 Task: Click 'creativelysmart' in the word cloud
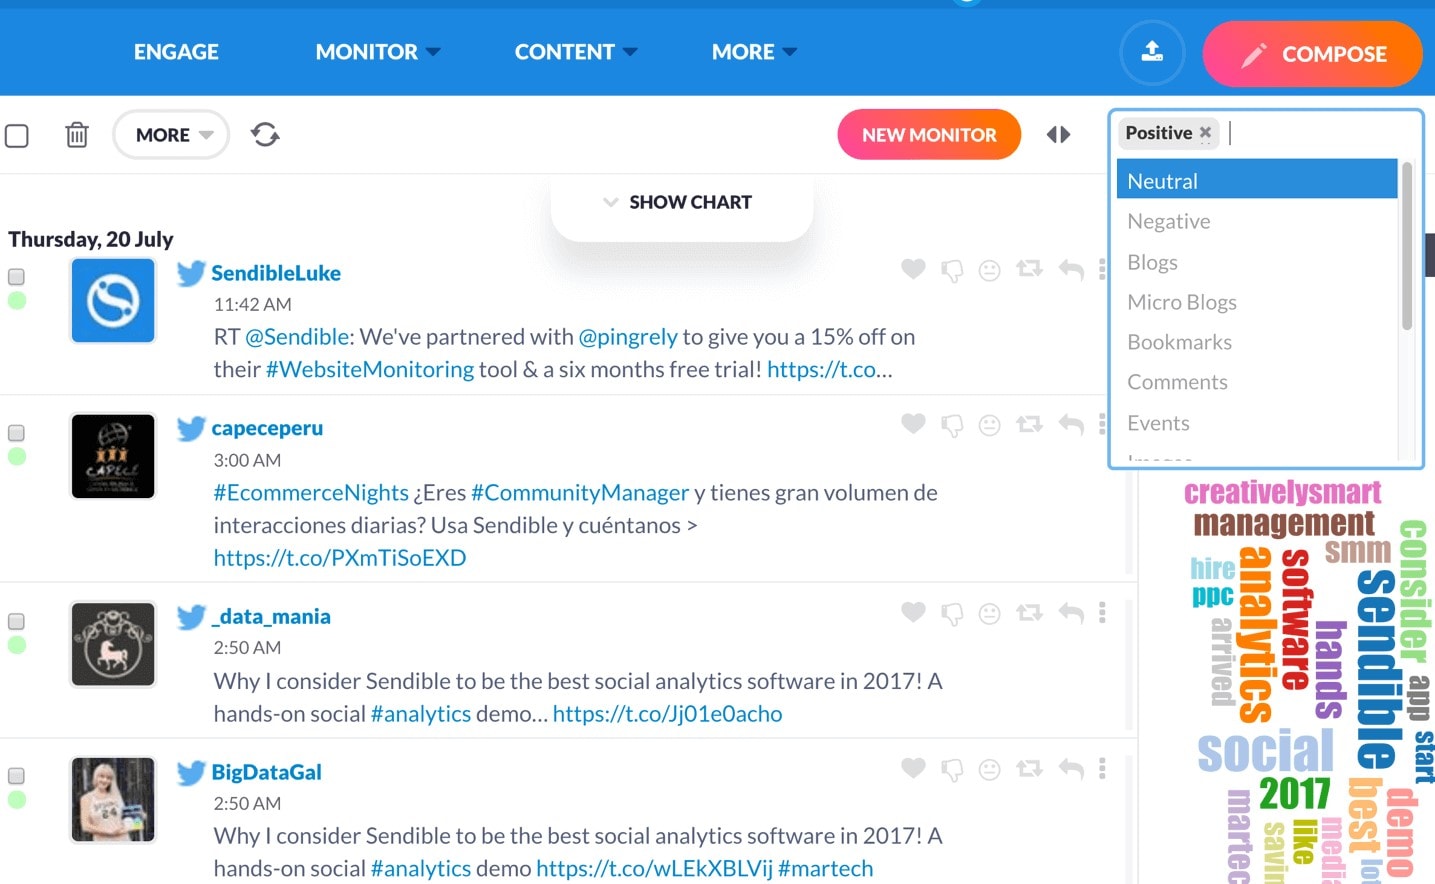(1283, 492)
